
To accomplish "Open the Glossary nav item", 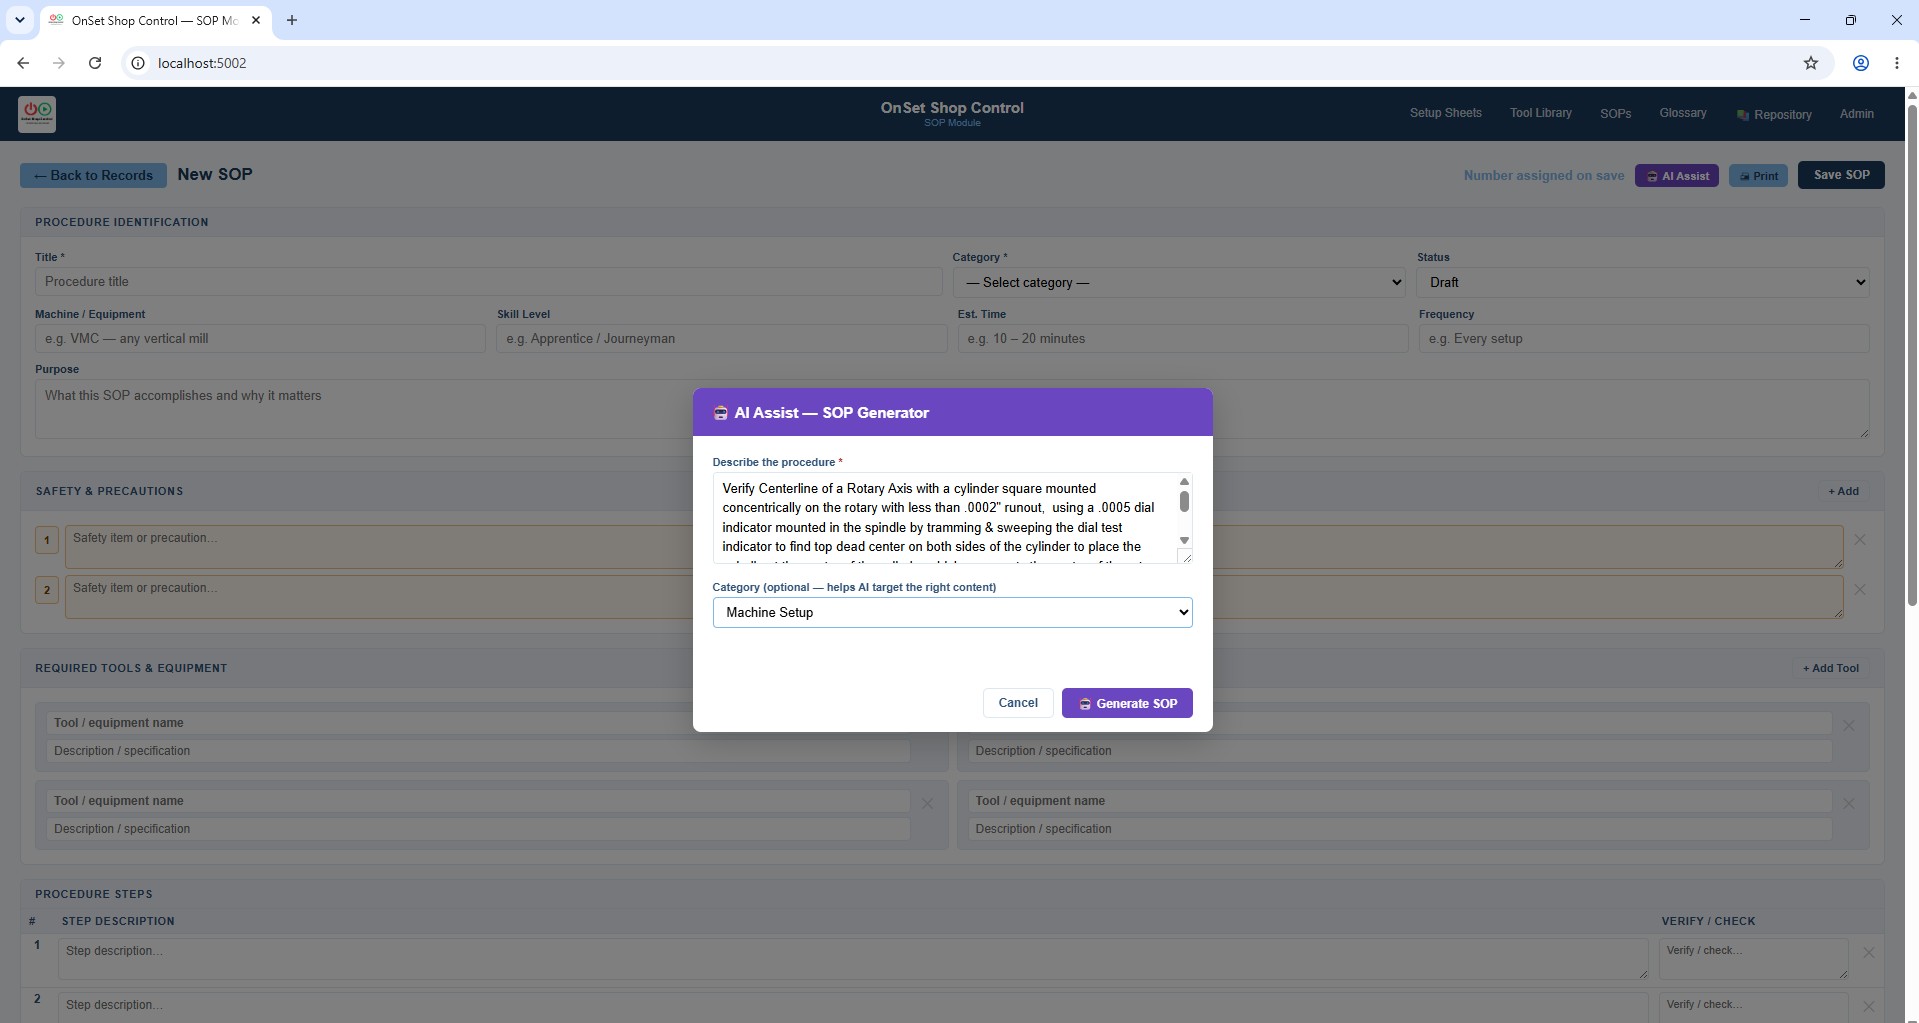I will coord(1682,113).
